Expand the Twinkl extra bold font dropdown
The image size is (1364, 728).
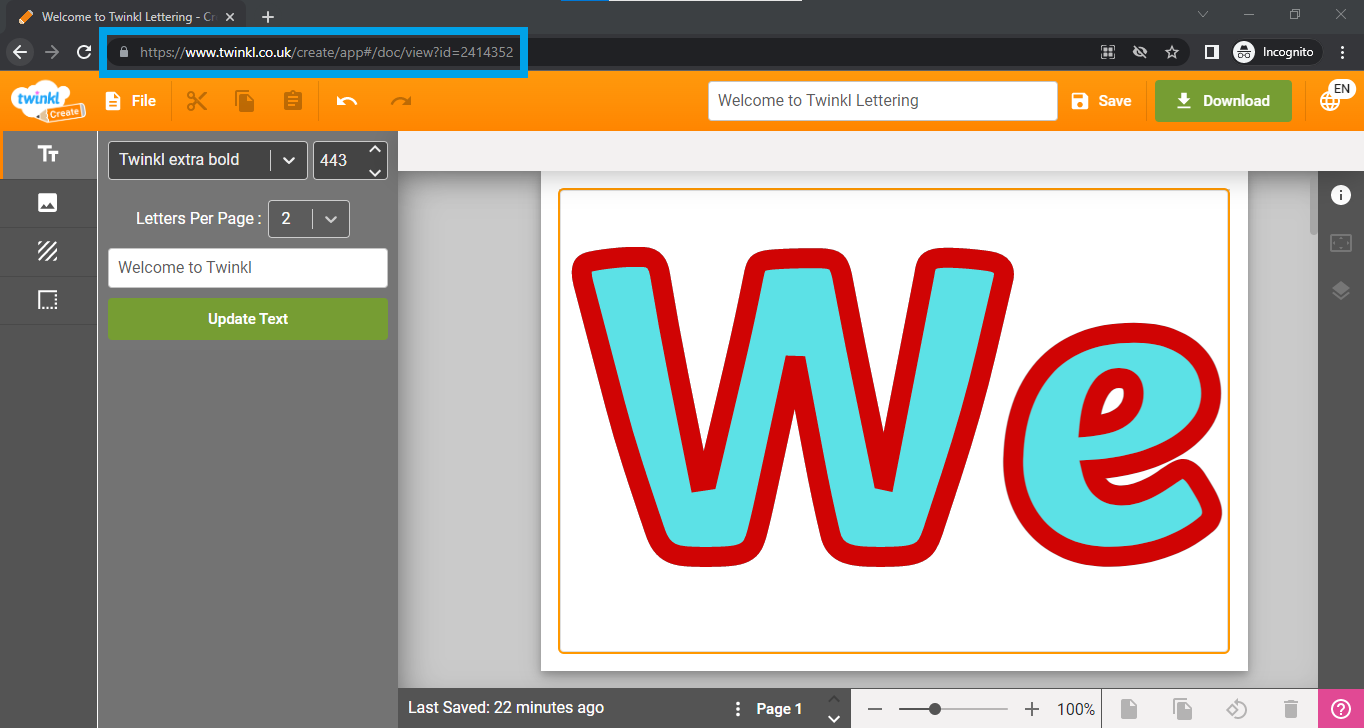288,160
